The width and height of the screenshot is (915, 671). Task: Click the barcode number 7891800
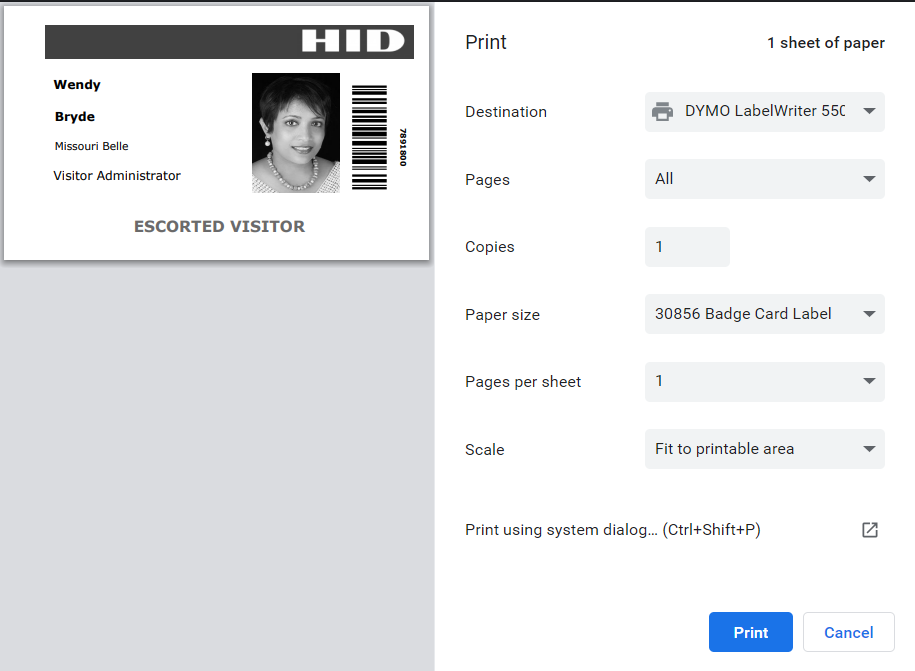(x=403, y=147)
